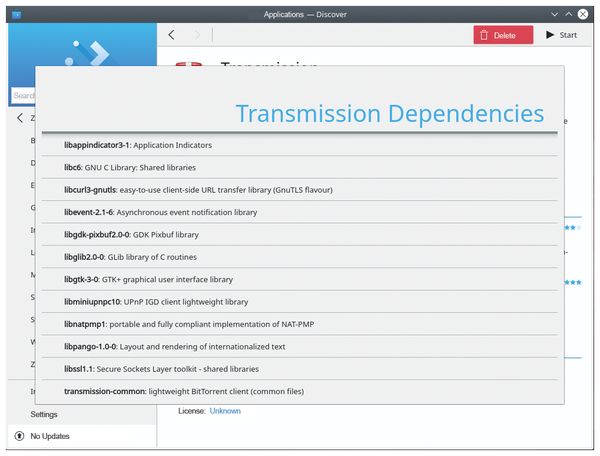This screenshot has height=456, width=600.
Task: Click the window's down chevron minimize button
Action: click(554, 15)
